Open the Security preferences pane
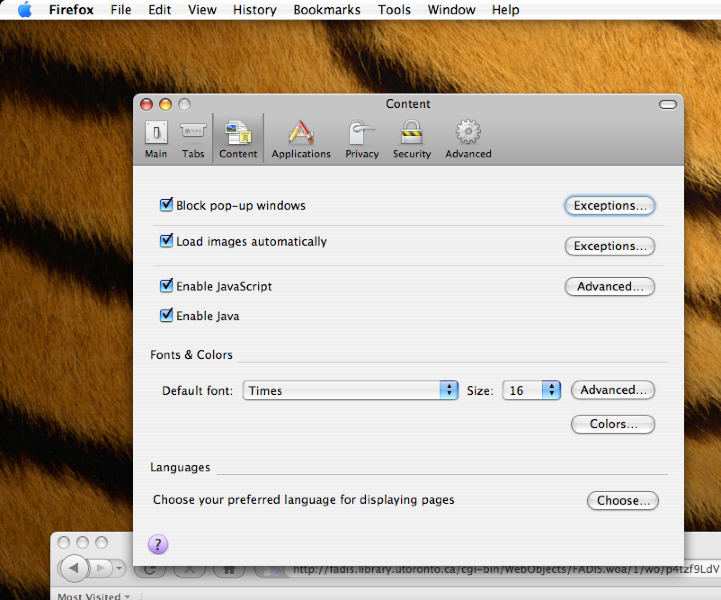Screen dimensions: 721x600 click(x=412, y=139)
